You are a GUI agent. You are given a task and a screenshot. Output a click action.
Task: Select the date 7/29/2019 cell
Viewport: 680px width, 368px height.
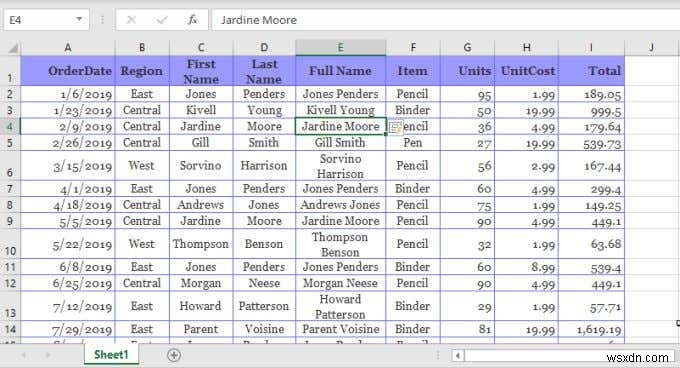(x=68, y=329)
